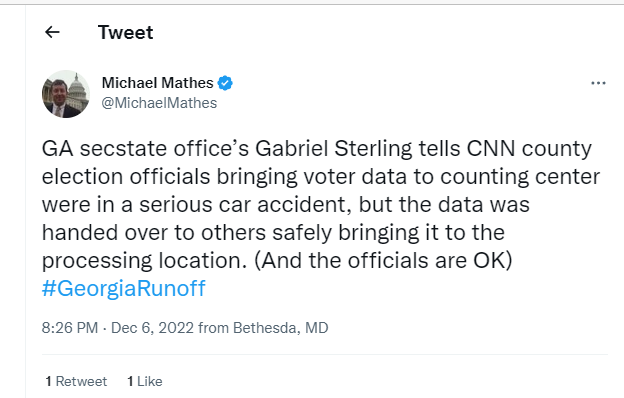View who retweeted via 1 Retweet
The width and height of the screenshot is (624, 398).
click(76, 381)
